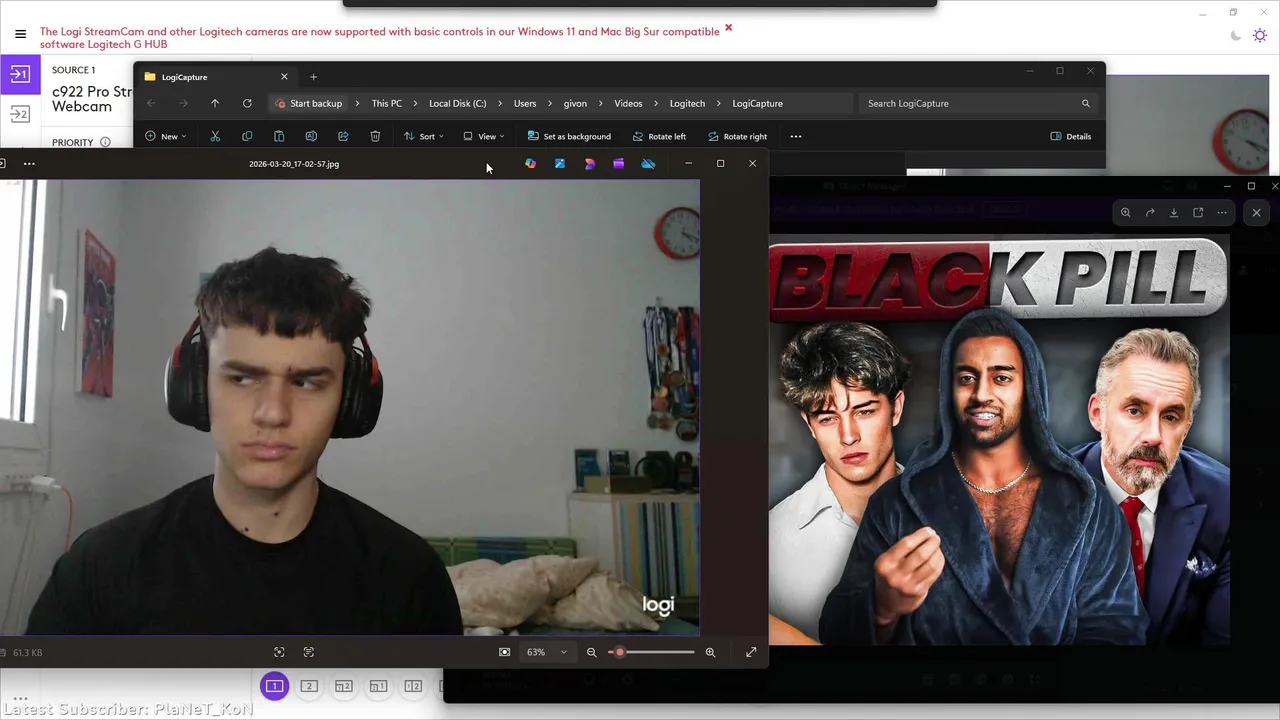Viewport: 1280px width, 720px height.
Task: Open Clipchamp icon in Photos title bar
Action: click(619, 164)
